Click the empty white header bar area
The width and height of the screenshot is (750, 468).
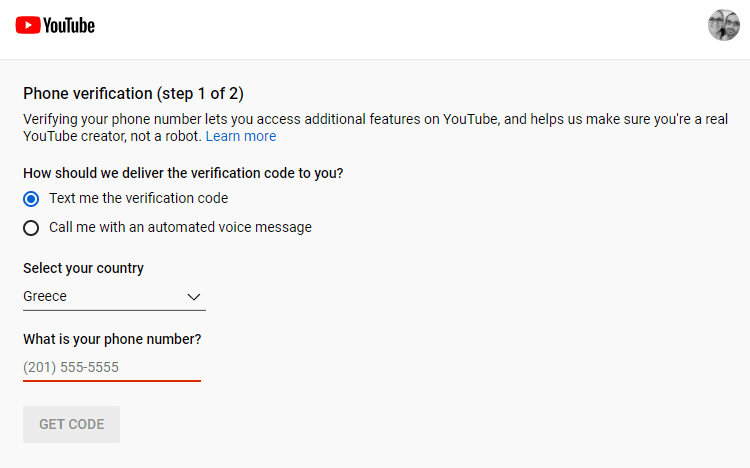[x=402, y=29]
